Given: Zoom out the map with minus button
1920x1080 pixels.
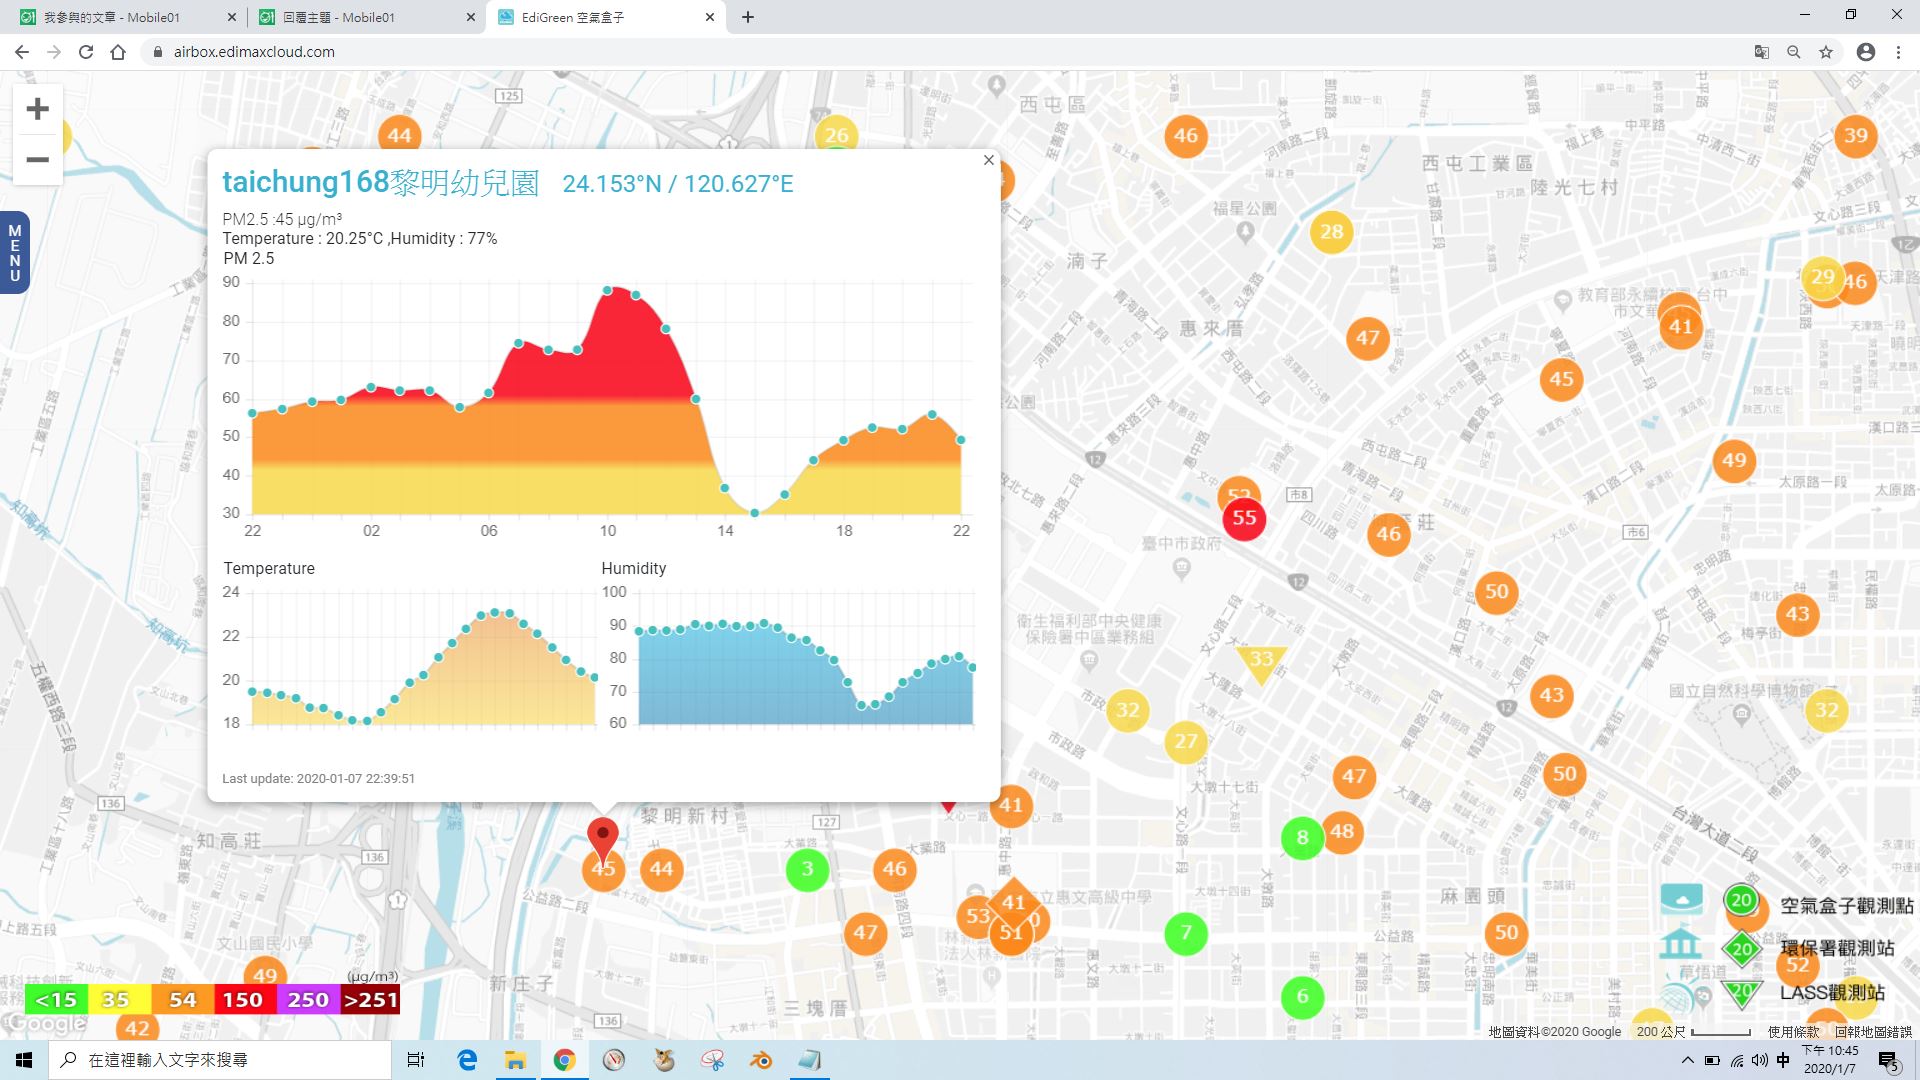Looking at the screenshot, I should pyautogui.click(x=37, y=160).
